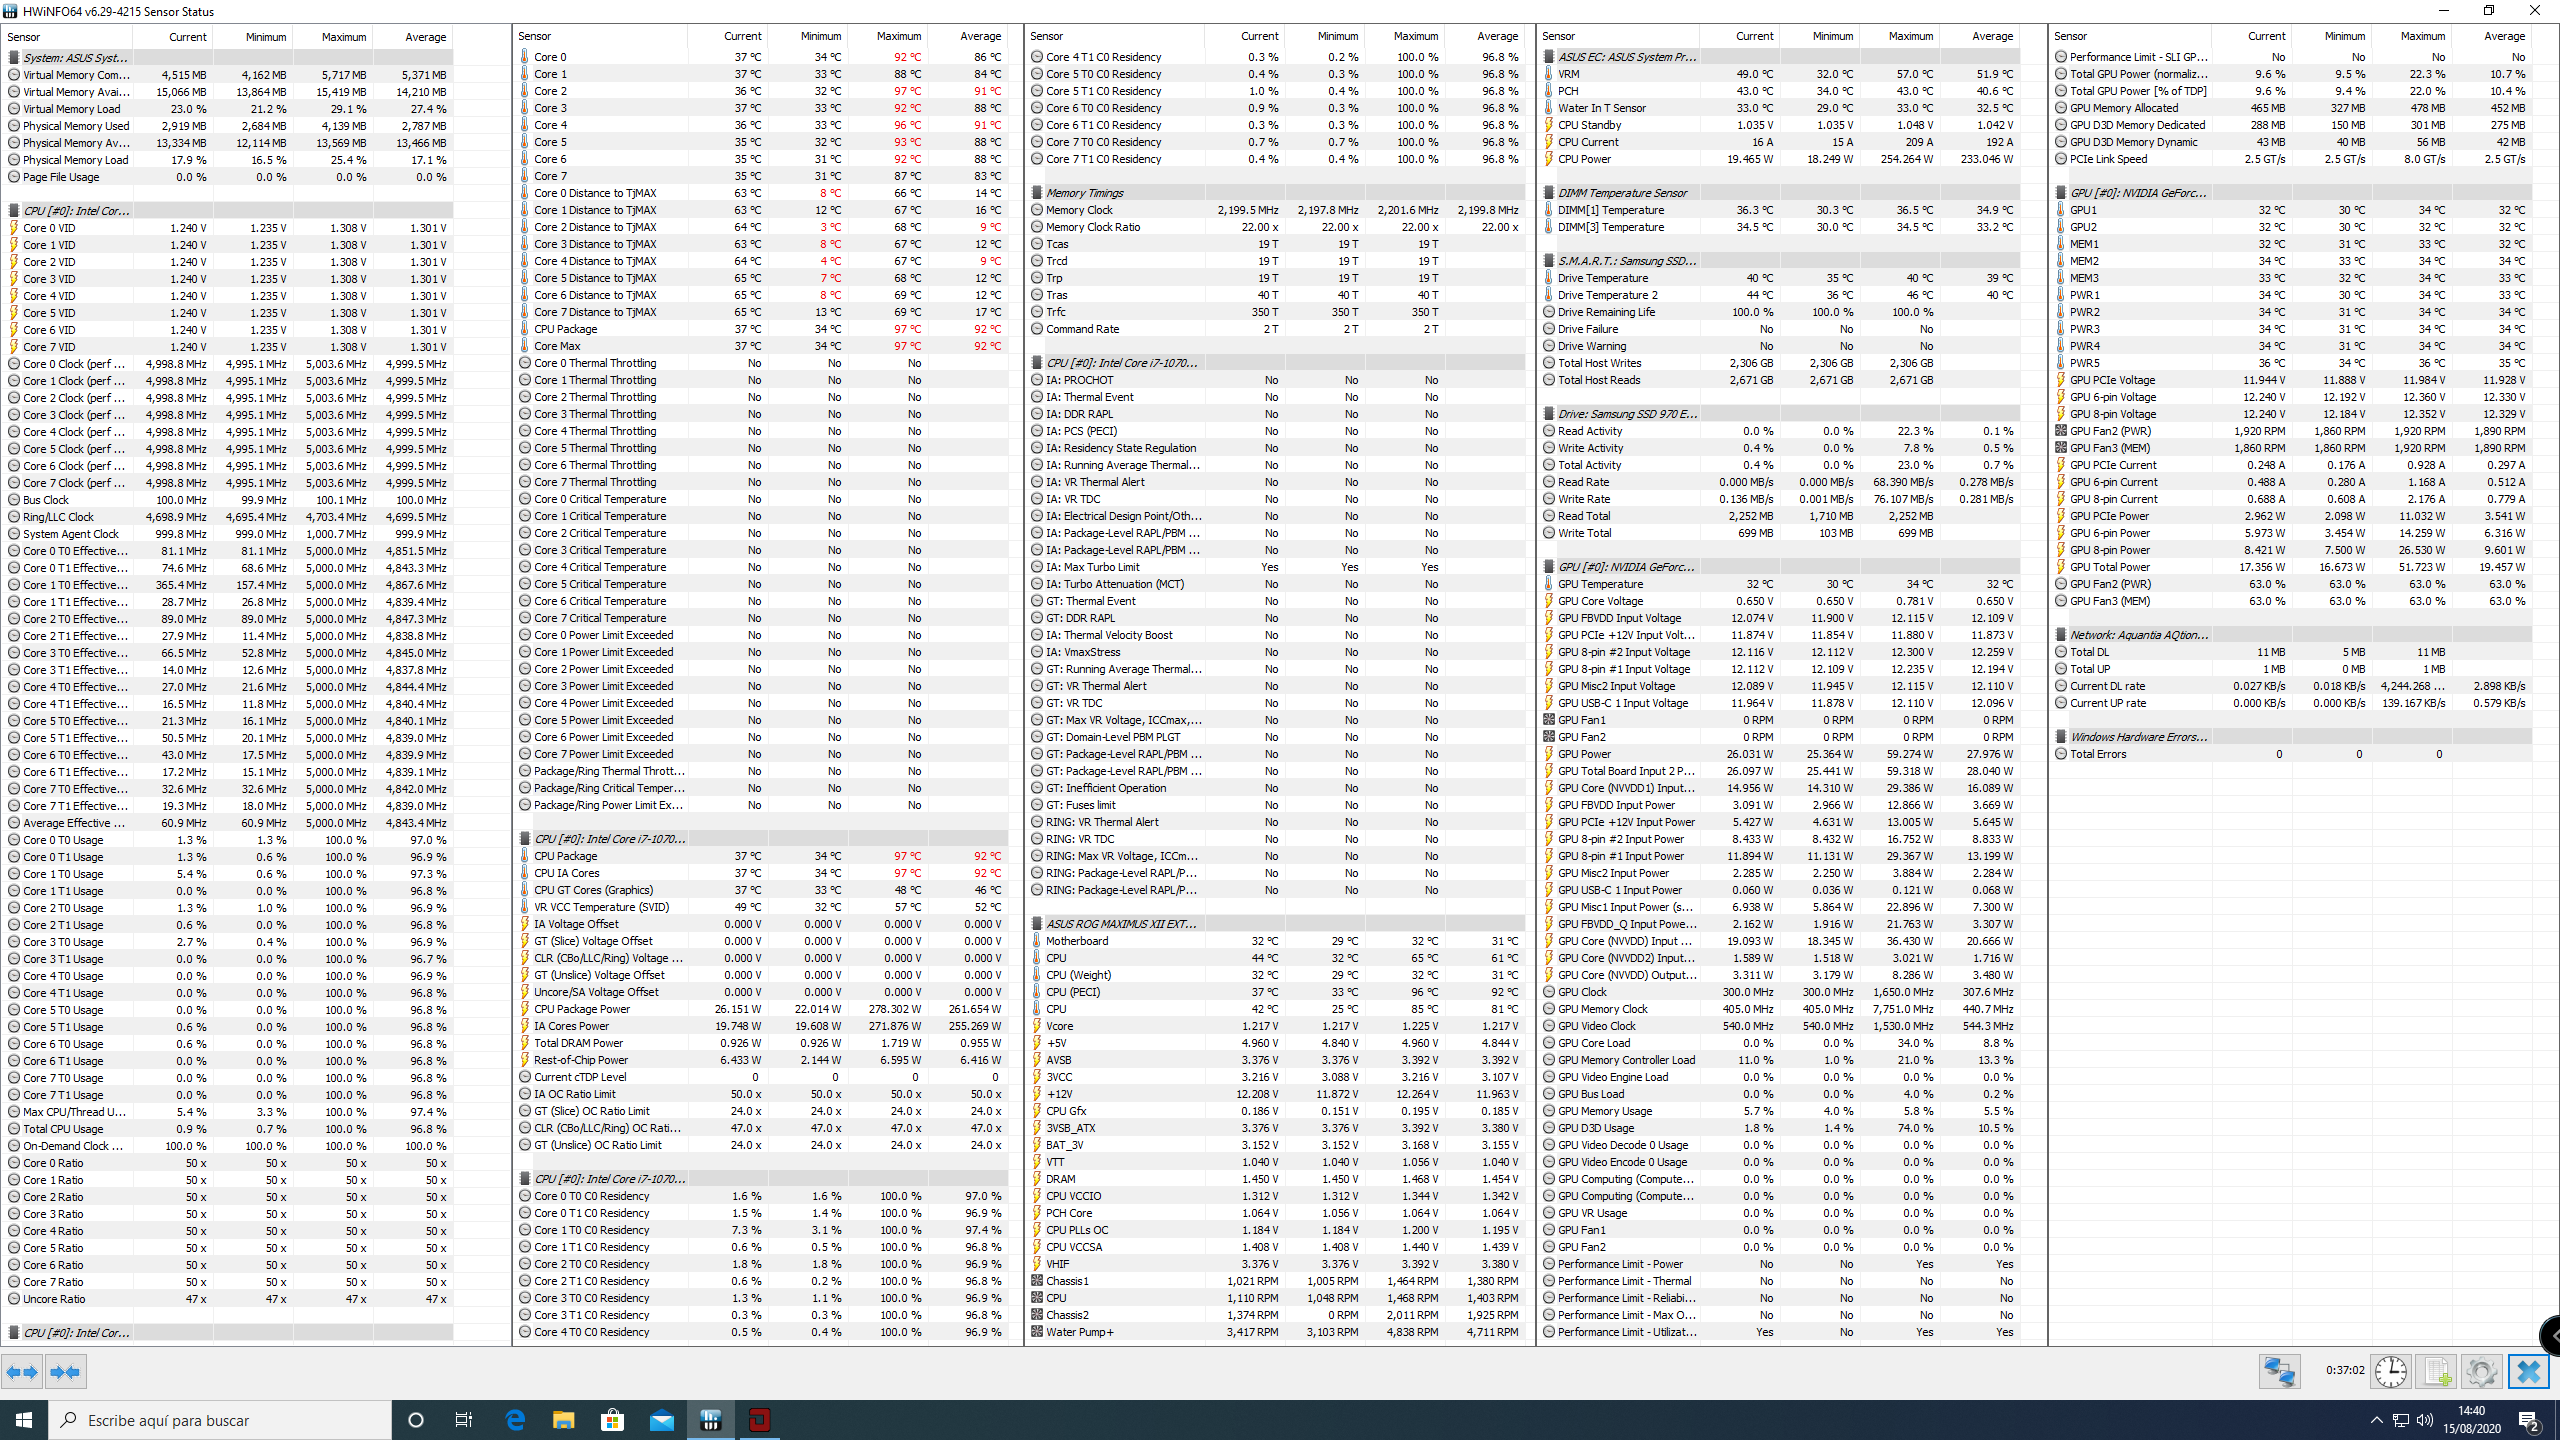Select the Memory Timings sensor group header
Screen dimensions: 2560x1440
(1084, 193)
